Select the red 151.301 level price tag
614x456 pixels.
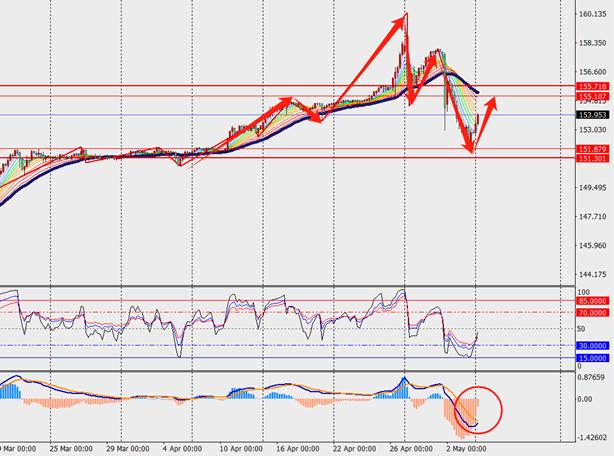tap(593, 159)
